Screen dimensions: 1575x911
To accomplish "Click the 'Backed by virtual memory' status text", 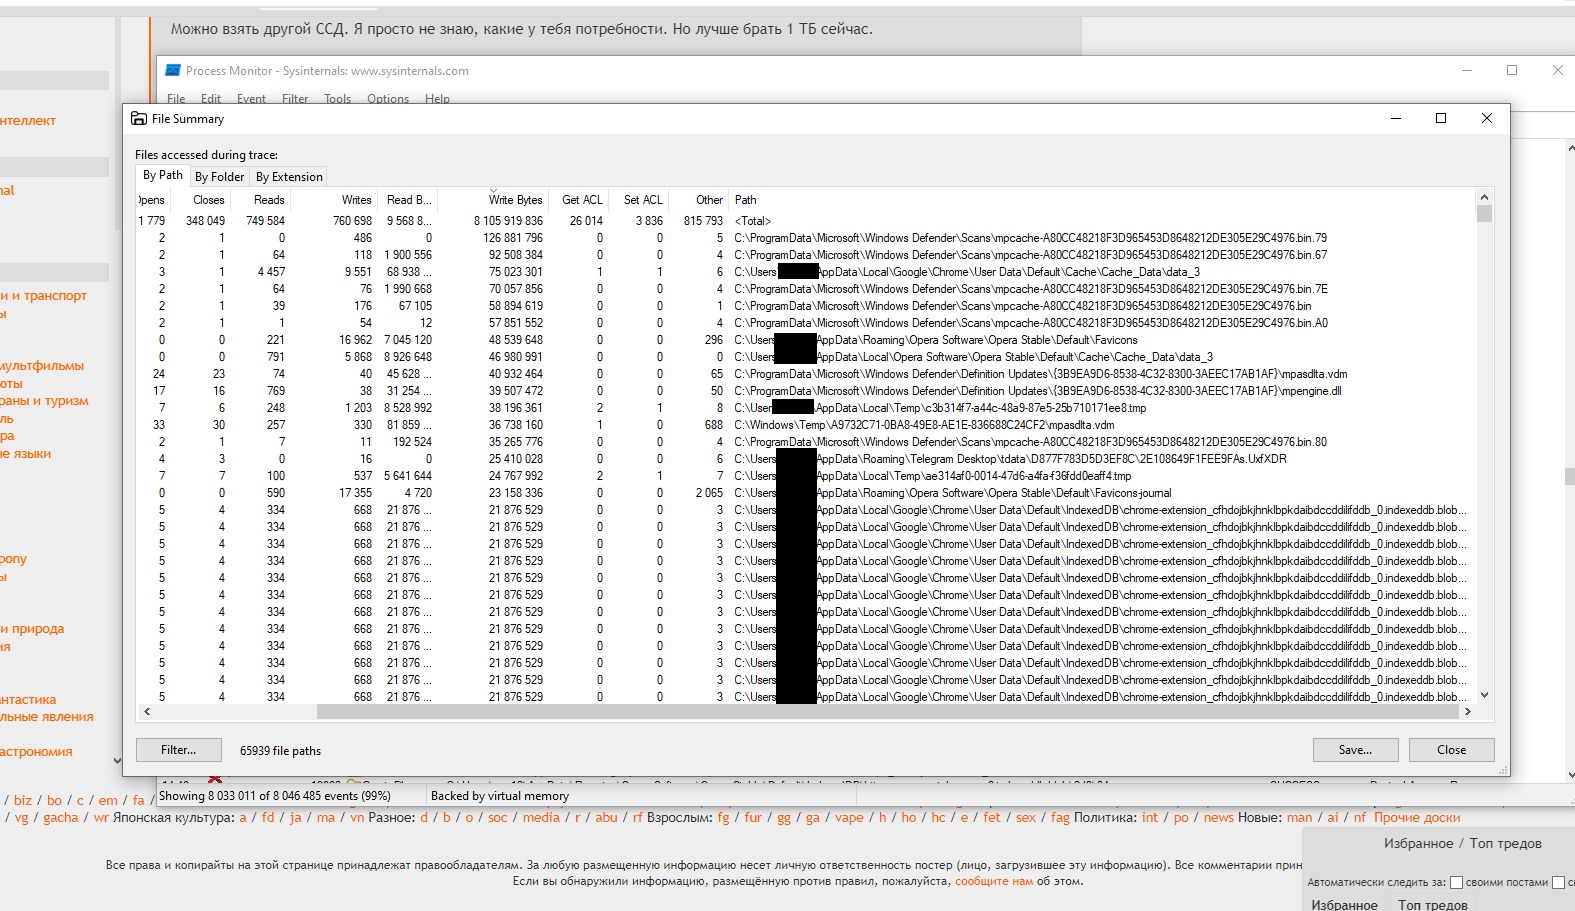I will 500,796.
